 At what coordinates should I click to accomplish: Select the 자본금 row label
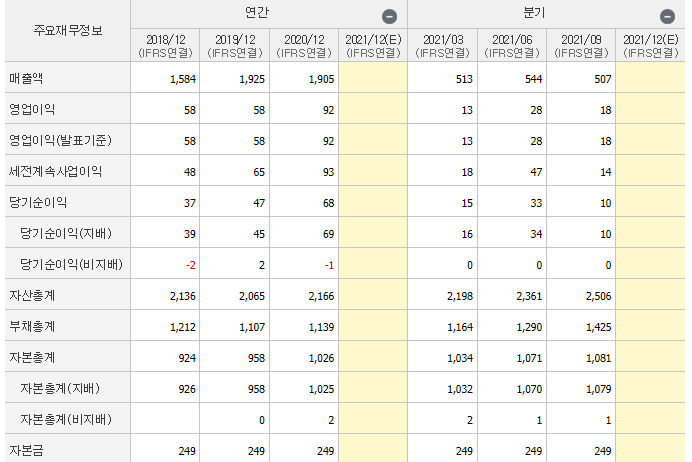tap(26, 451)
